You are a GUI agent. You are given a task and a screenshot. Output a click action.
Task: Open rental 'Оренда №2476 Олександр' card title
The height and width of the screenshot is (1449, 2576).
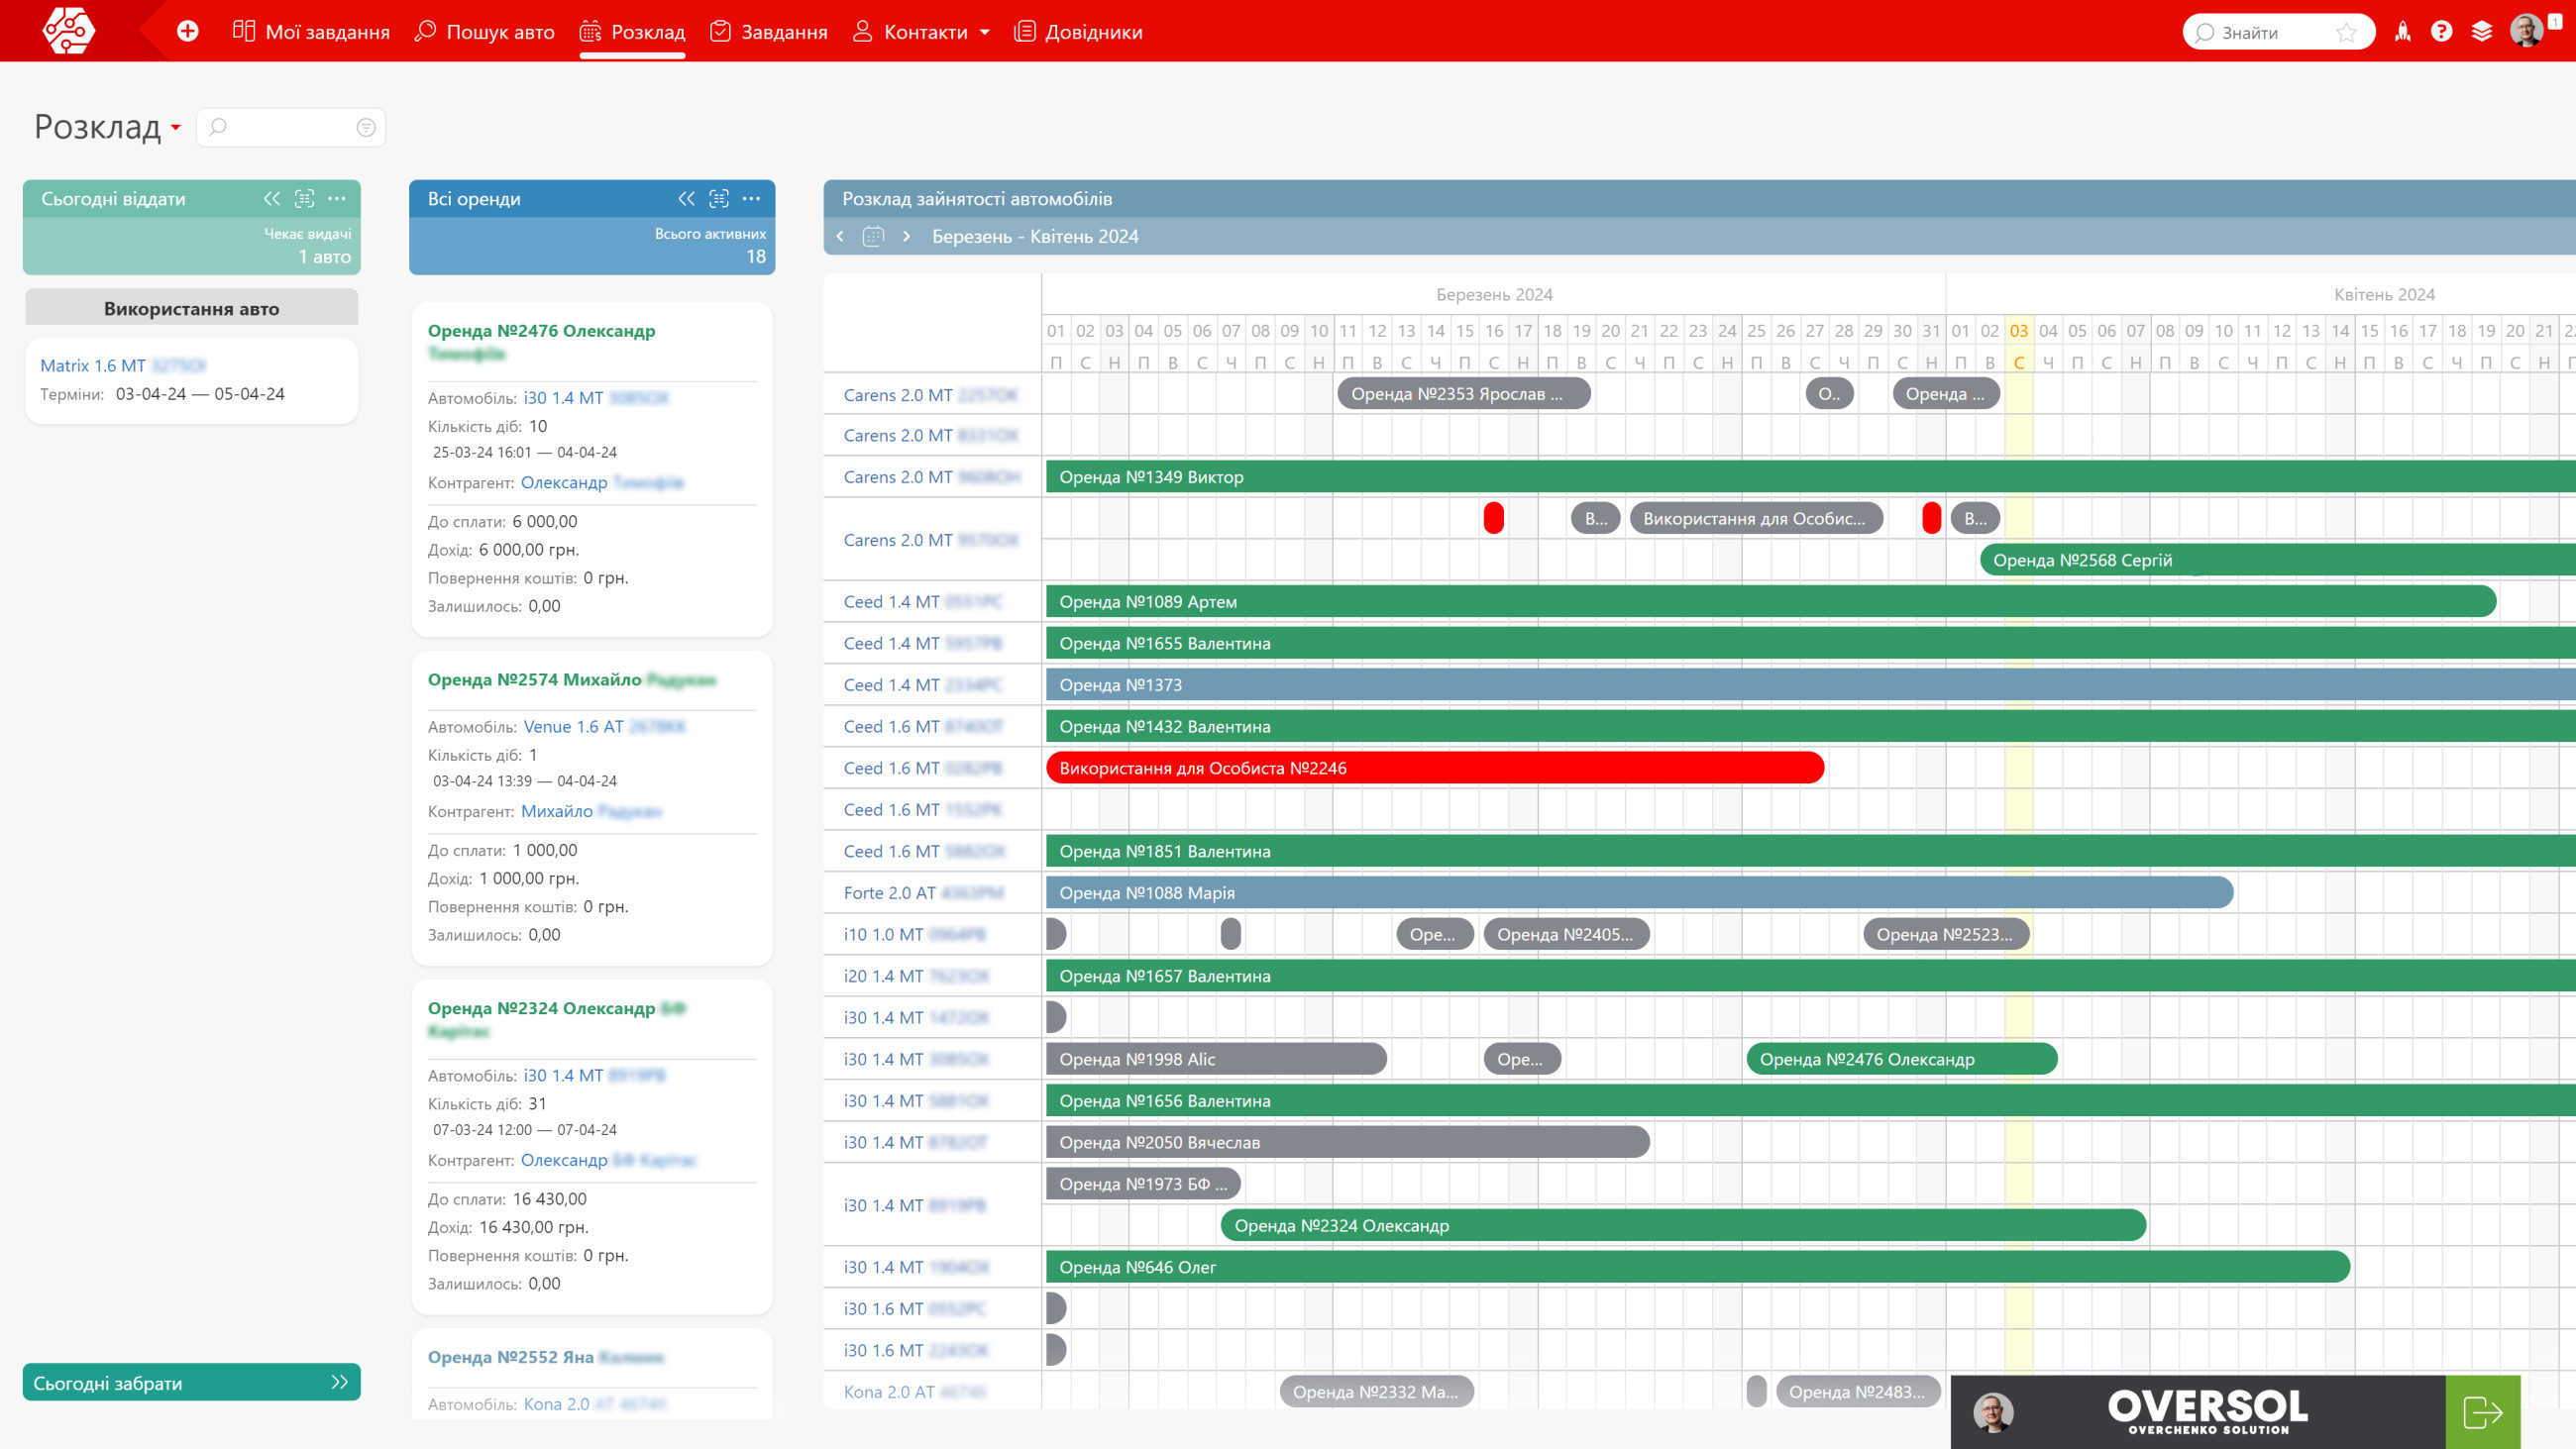(541, 330)
